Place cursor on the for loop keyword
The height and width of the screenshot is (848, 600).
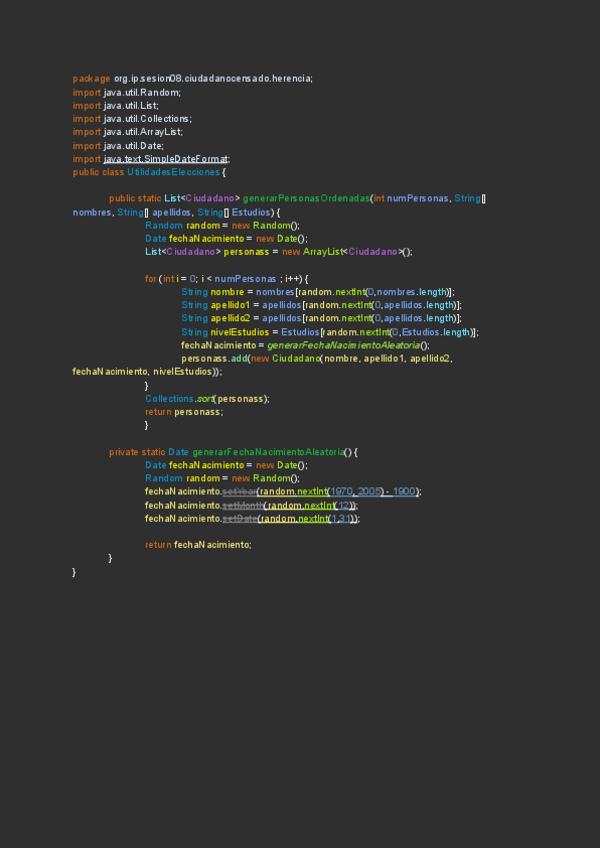[x=150, y=278]
